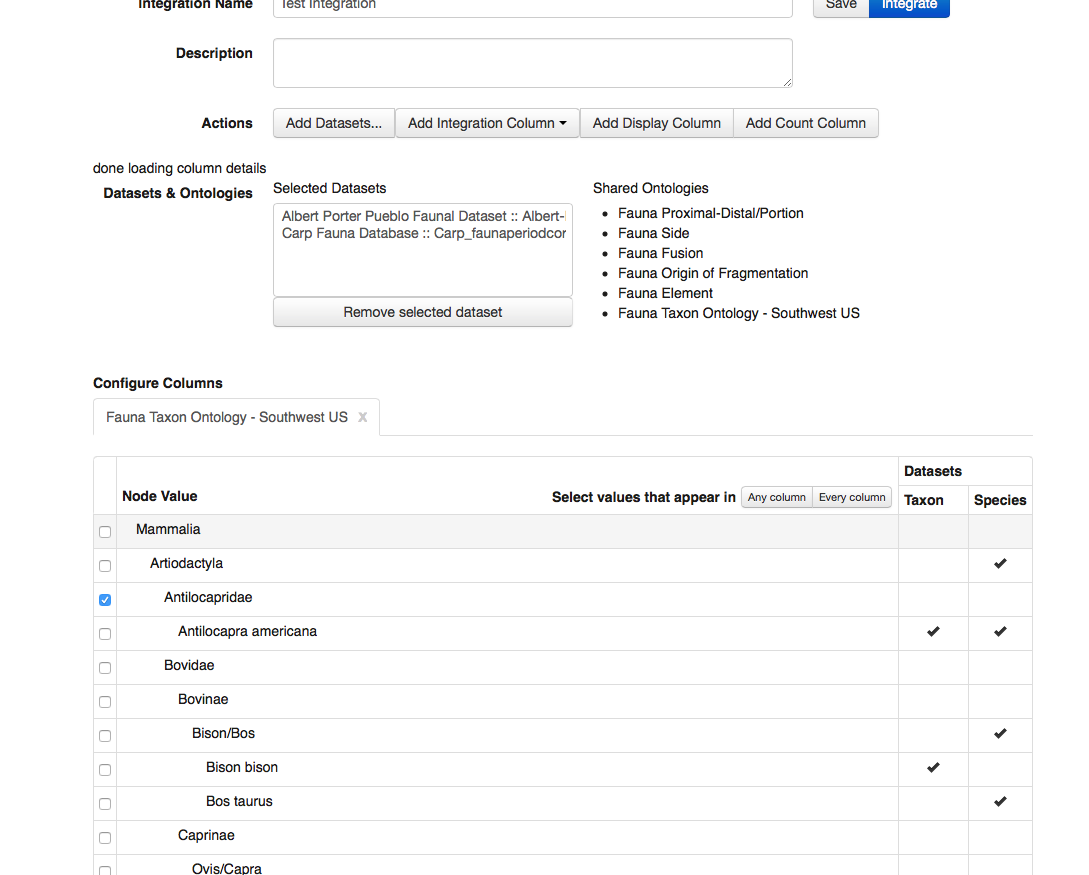Image resolution: width=1089 pixels, height=875 pixels.
Task: Close the Fauna Taxon Ontology tab via x
Action: pos(363,417)
